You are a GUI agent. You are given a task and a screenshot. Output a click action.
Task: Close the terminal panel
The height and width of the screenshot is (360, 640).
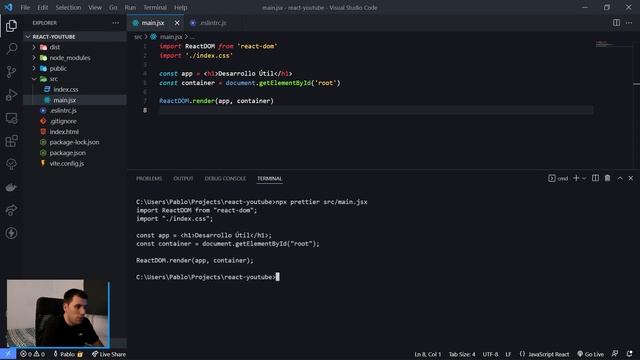(631, 178)
